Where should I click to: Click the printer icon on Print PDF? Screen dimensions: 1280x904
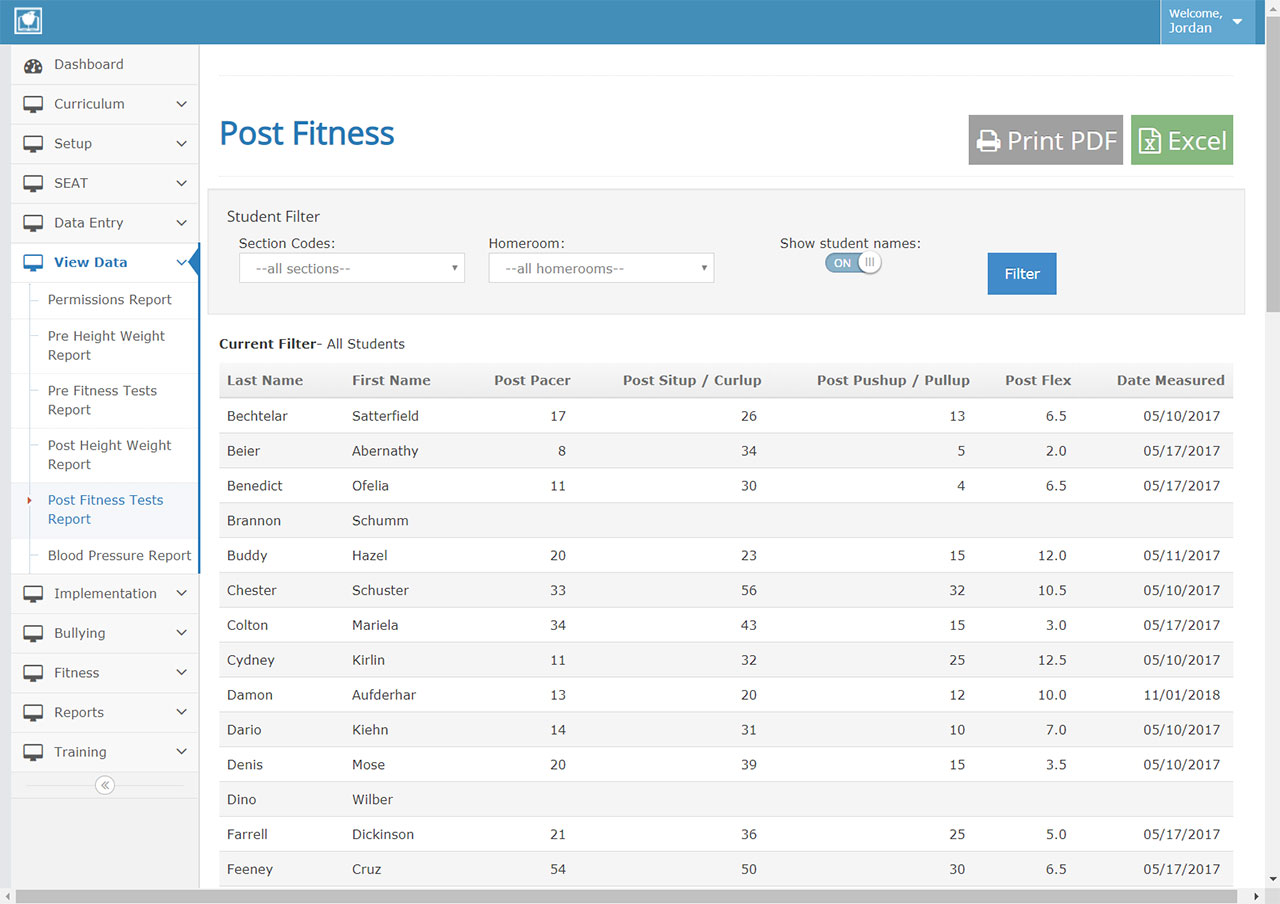[988, 141]
